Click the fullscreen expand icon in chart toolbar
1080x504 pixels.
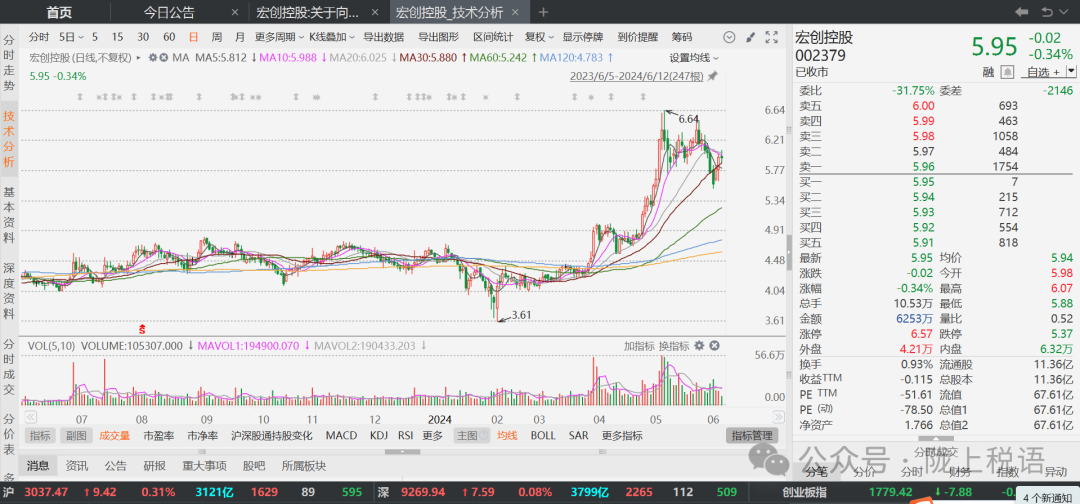(x=772, y=37)
